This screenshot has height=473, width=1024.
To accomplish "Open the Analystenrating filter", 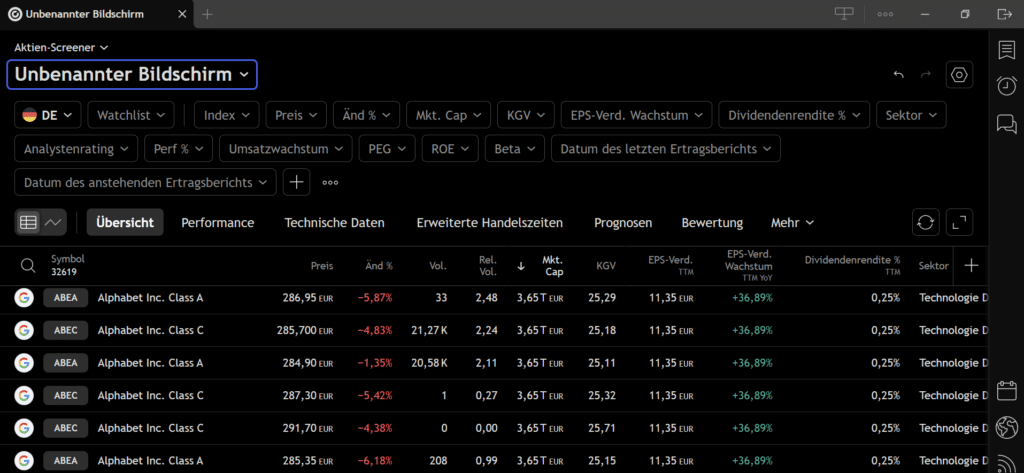I will [x=76, y=148].
